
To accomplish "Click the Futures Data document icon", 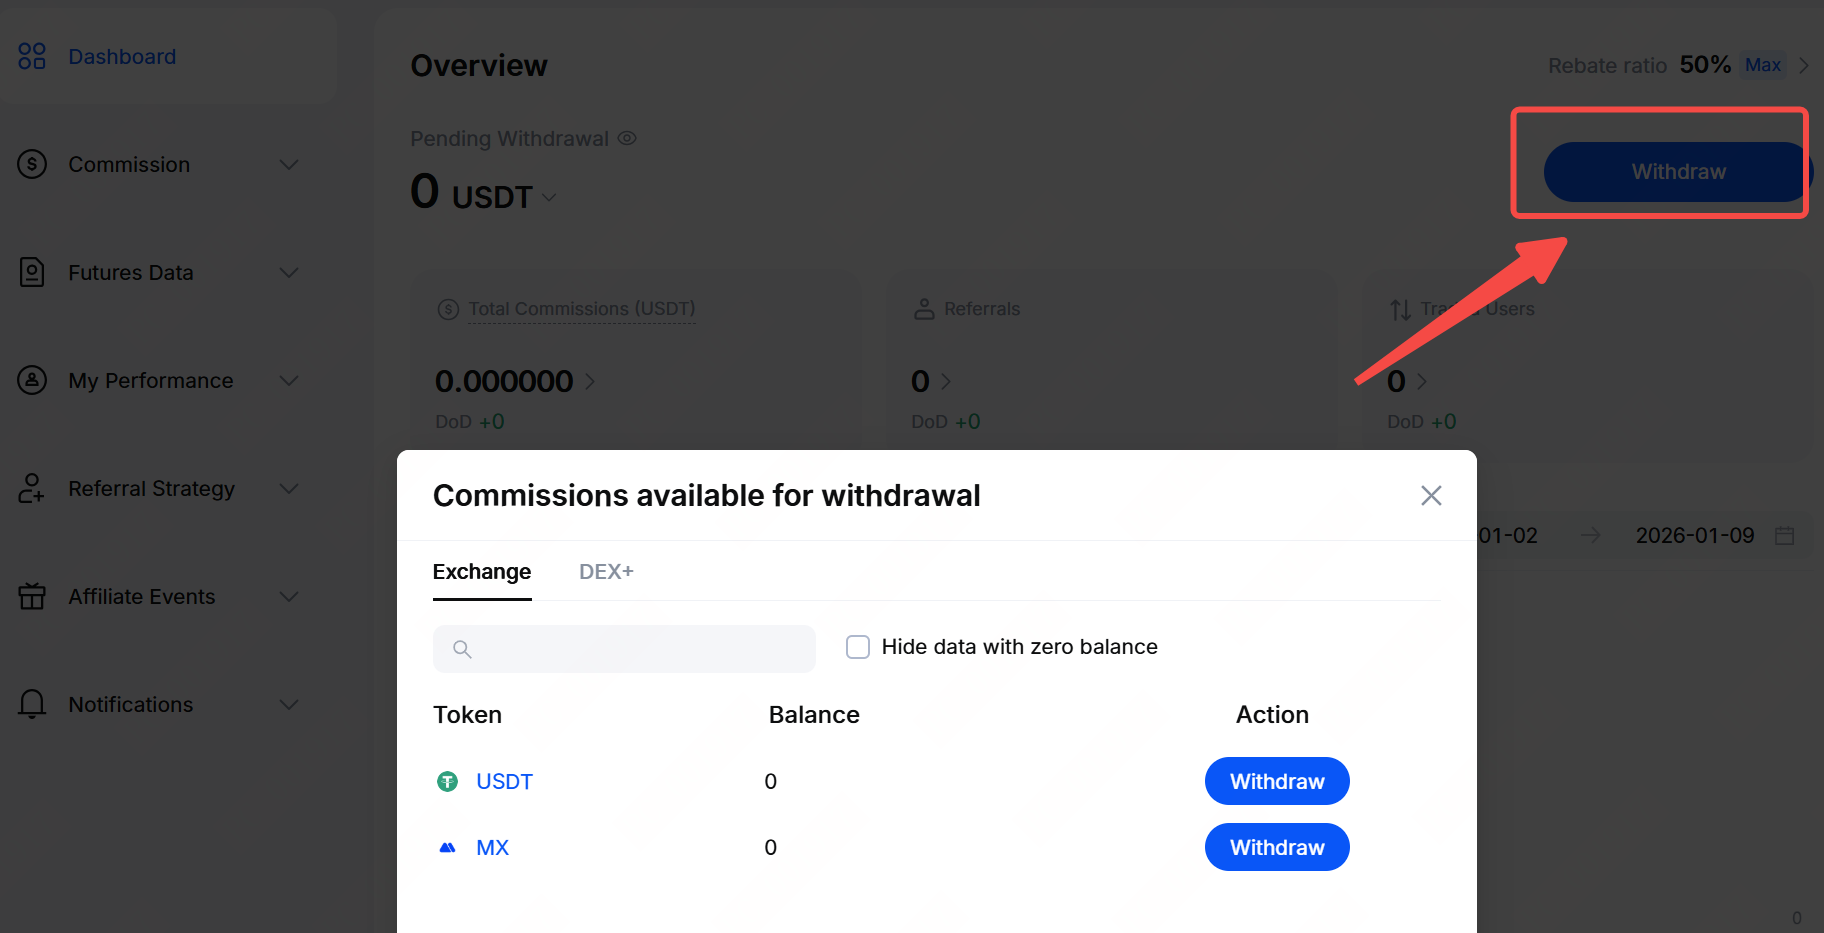I will point(32,272).
